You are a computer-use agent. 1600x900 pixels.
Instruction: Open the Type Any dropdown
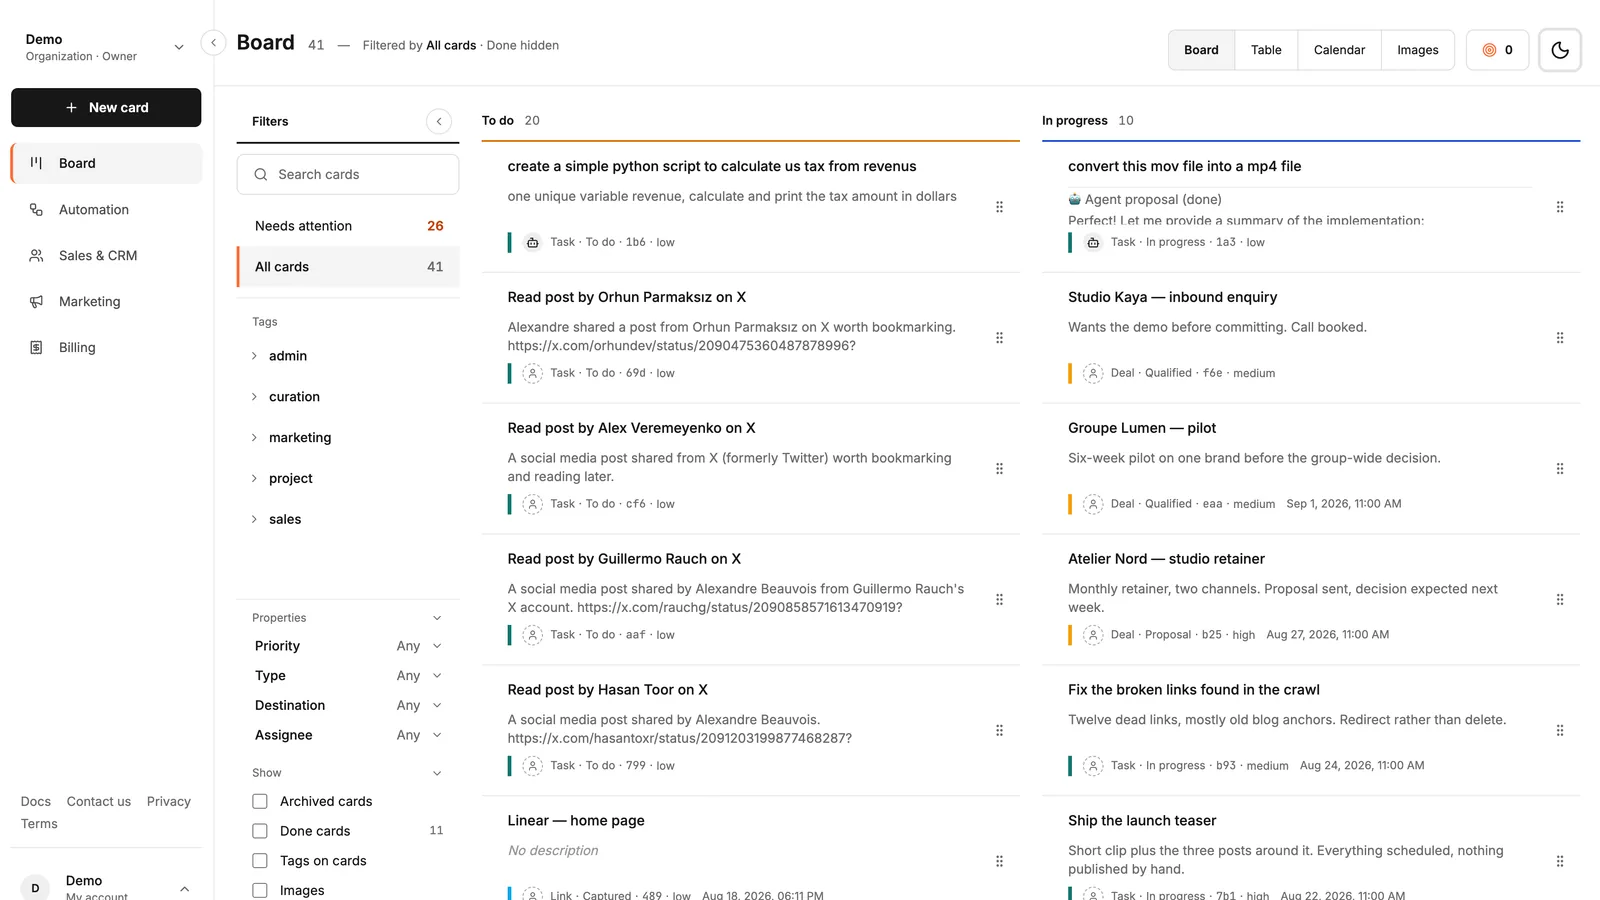point(419,676)
